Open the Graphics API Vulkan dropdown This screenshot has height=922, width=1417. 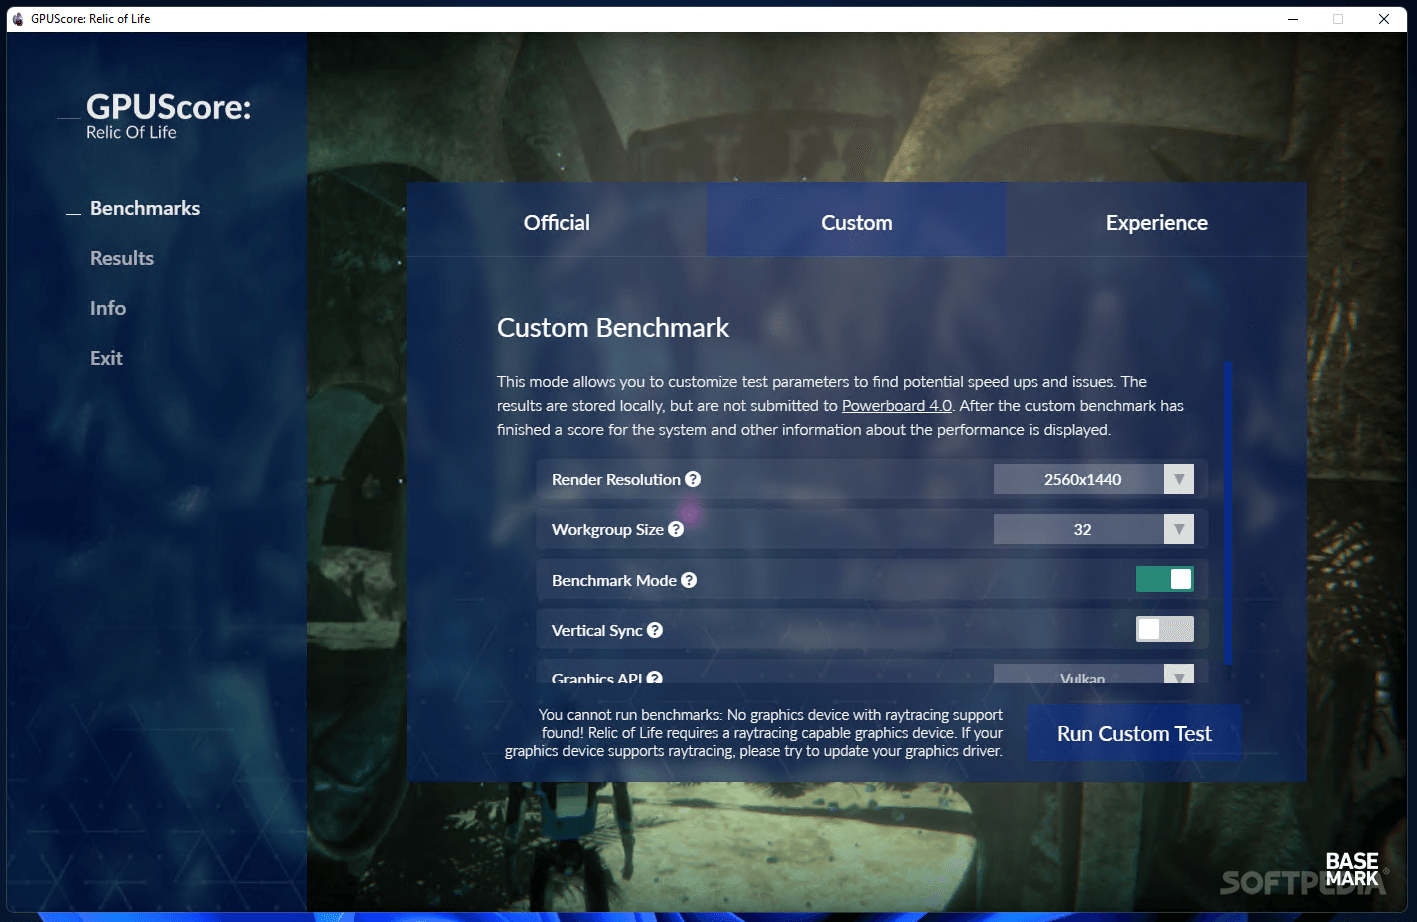click(1094, 675)
